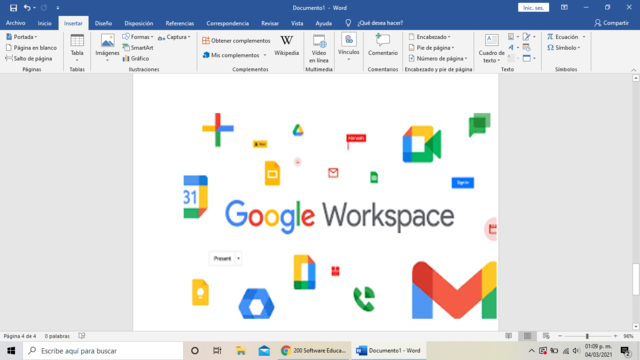This screenshot has width=640, height=360.
Task: Click the 0 palabras word count
Action: tap(57, 336)
